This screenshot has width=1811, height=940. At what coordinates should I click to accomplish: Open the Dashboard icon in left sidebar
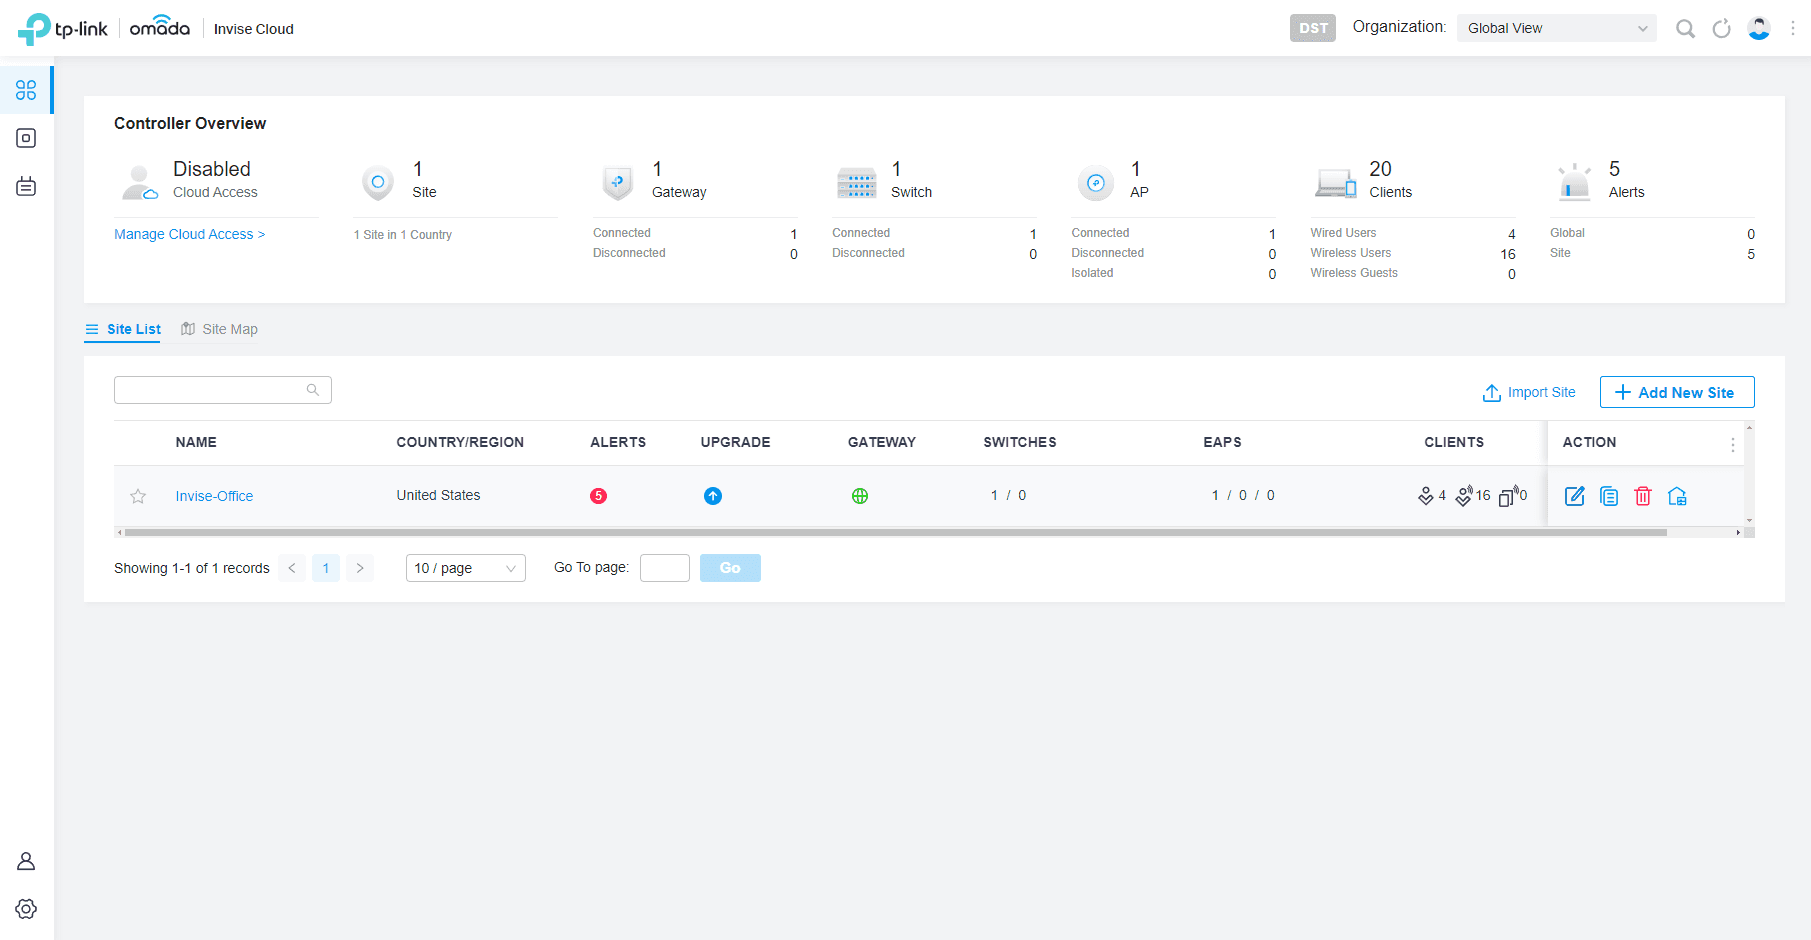coord(26,90)
